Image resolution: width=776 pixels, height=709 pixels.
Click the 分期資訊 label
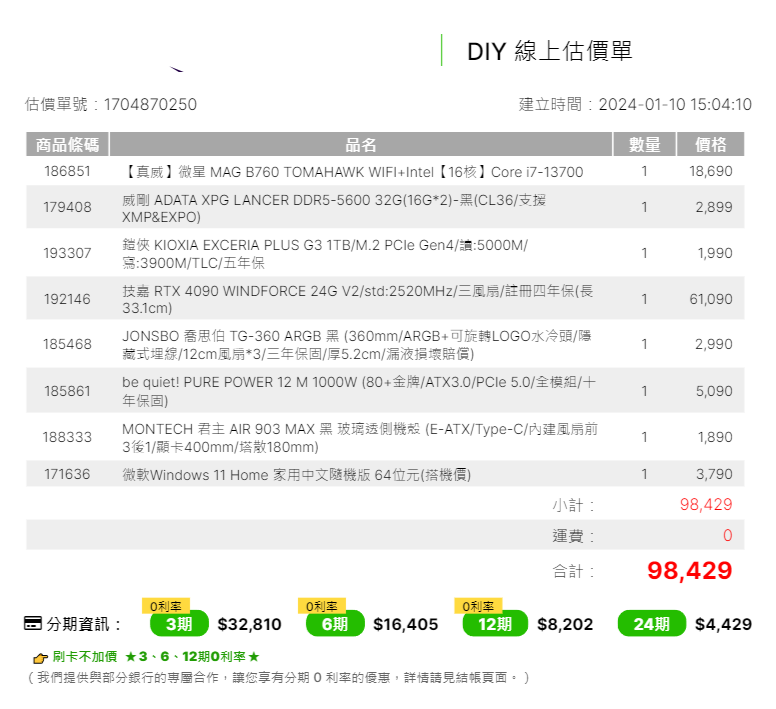click(x=83, y=624)
